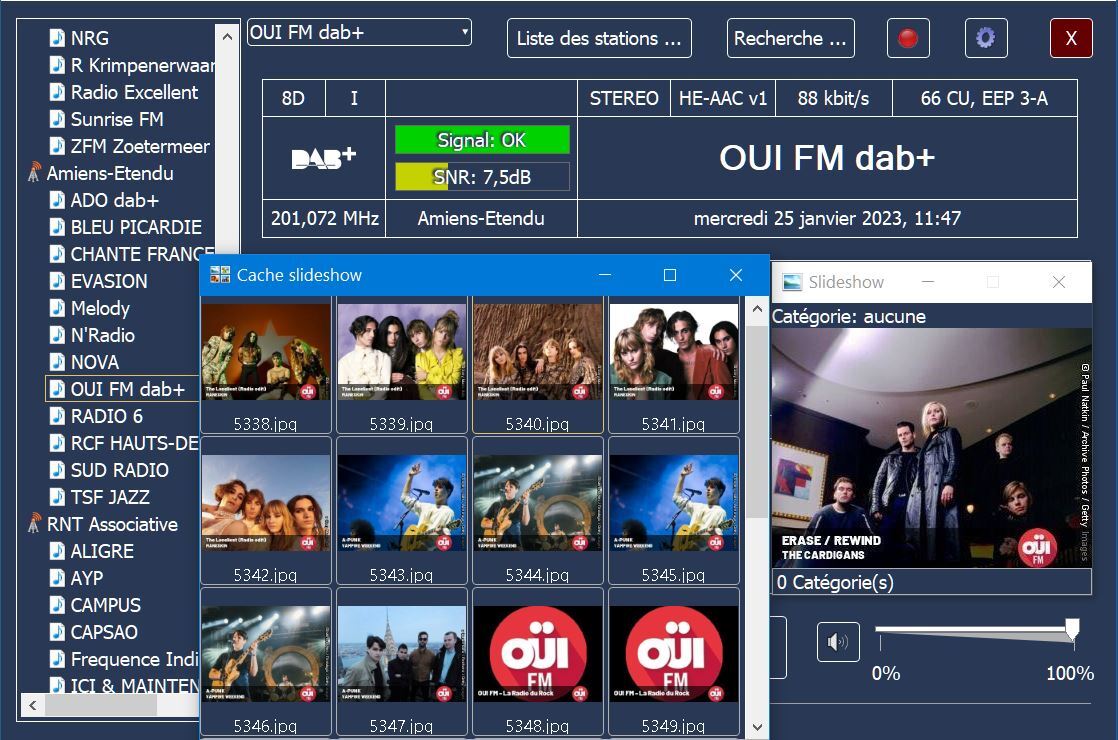
Task: Click the Liste des stations button
Action: (599, 38)
